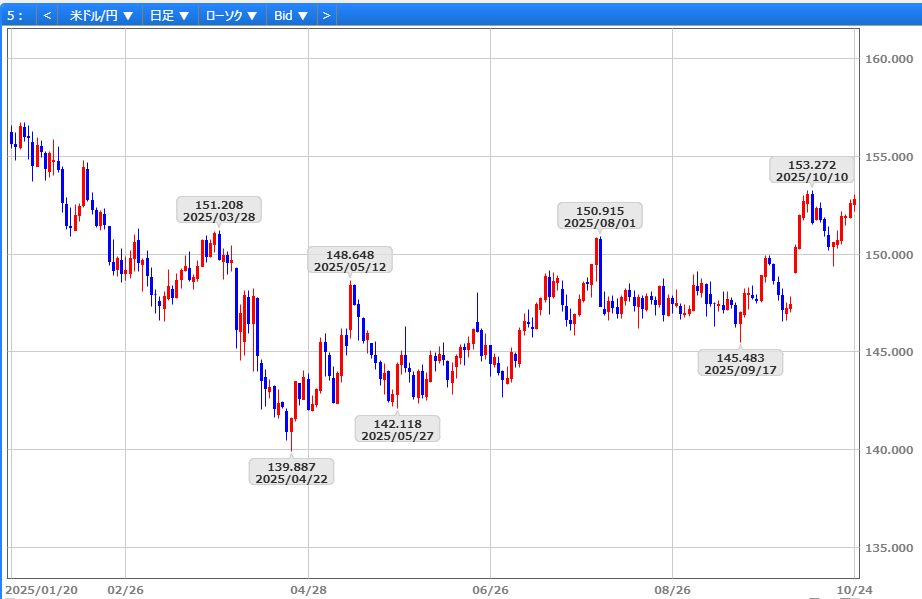The width and height of the screenshot is (922, 599).
Task: Click the 2025/01/20 start date label
Action: 42,590
